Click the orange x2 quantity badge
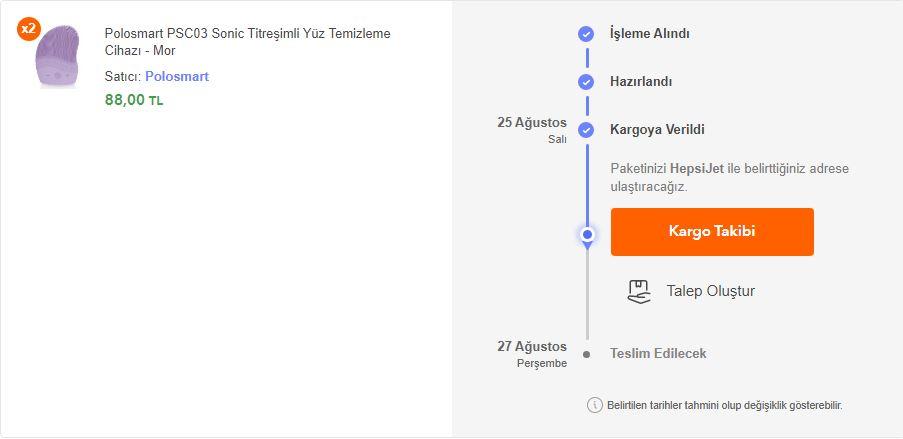 click(x=28, y=29)
